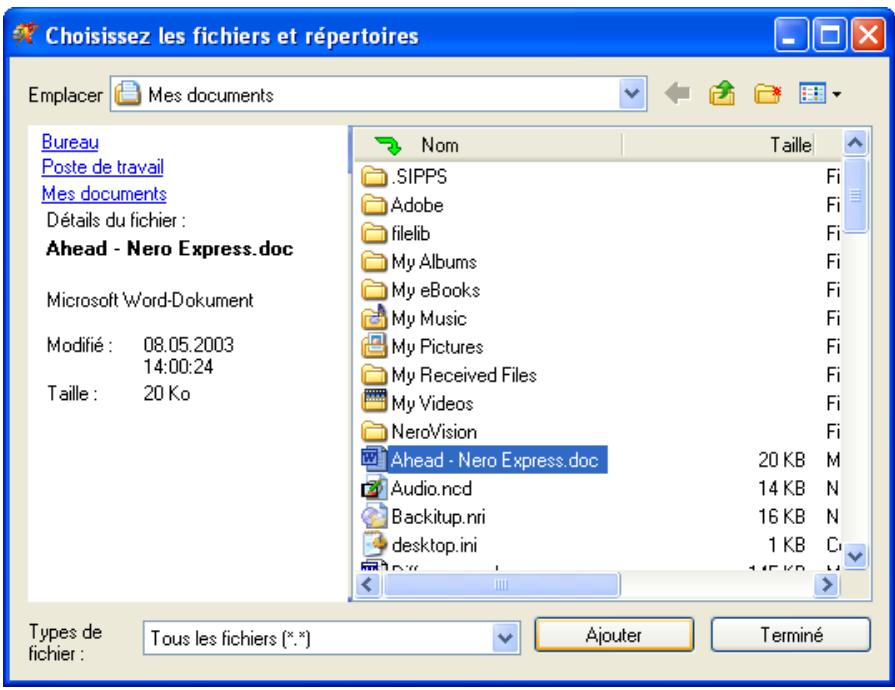Click the My Pictures folder icon
This screenshot has height=690, width=895.
(374, 346)
